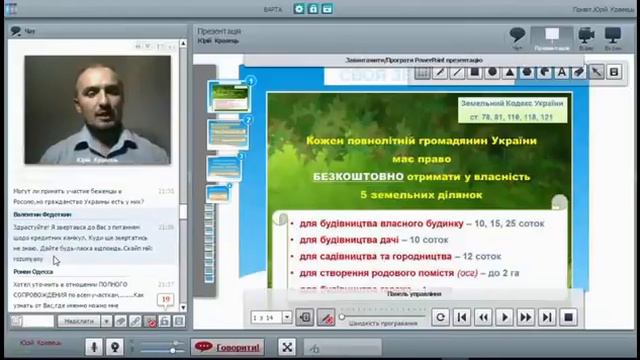Click the red-marked icon in chat toolbar
The height and width of the screenshot is (360, 640).
point(150,322)
